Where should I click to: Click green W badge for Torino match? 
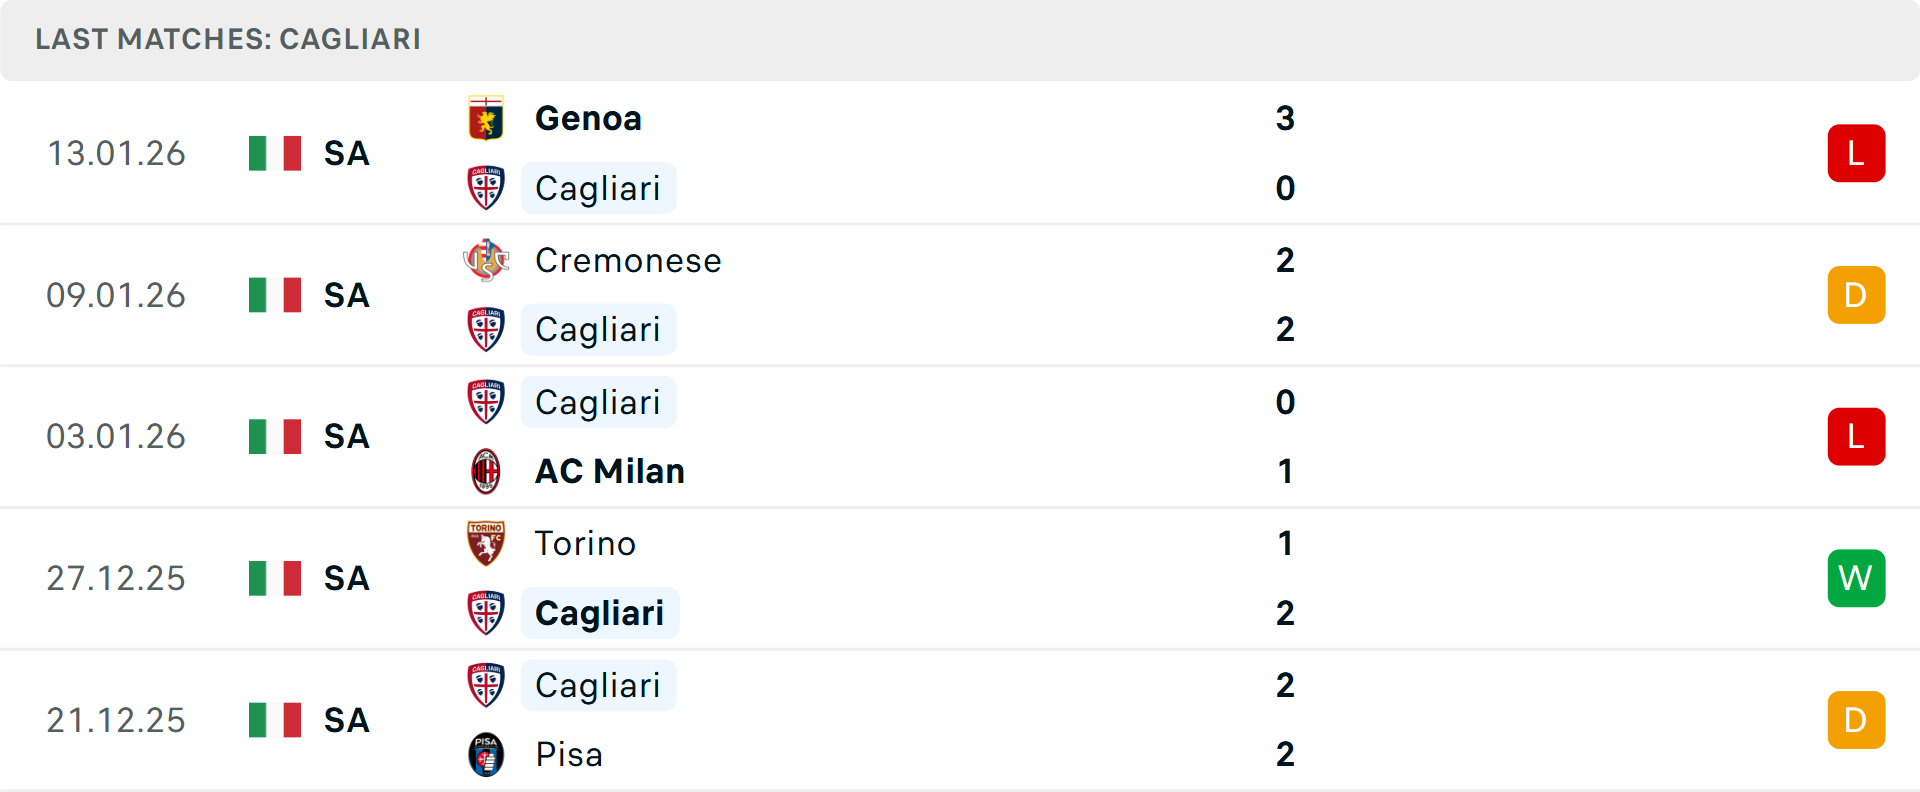tap(1856, 578)
